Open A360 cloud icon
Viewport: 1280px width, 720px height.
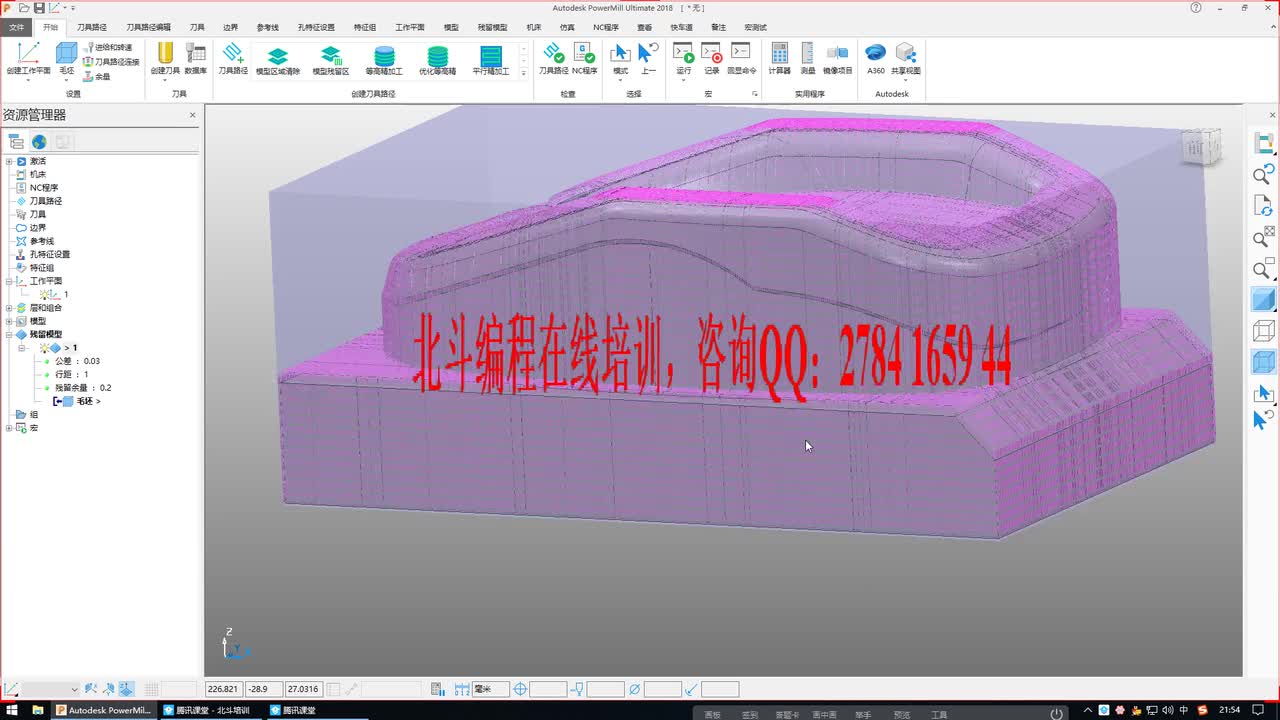(x=876, y=53)
